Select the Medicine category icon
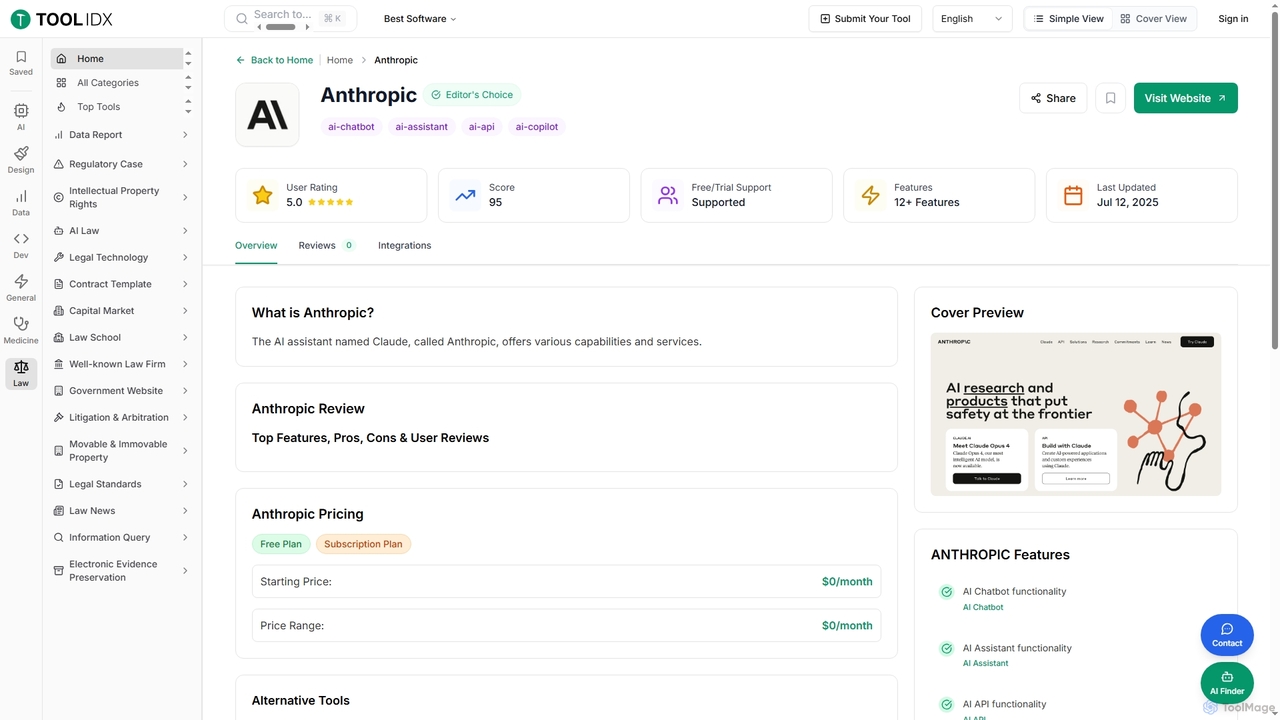Image resolution: width=1280 pixels, height=720 pixels. point(21,324)
